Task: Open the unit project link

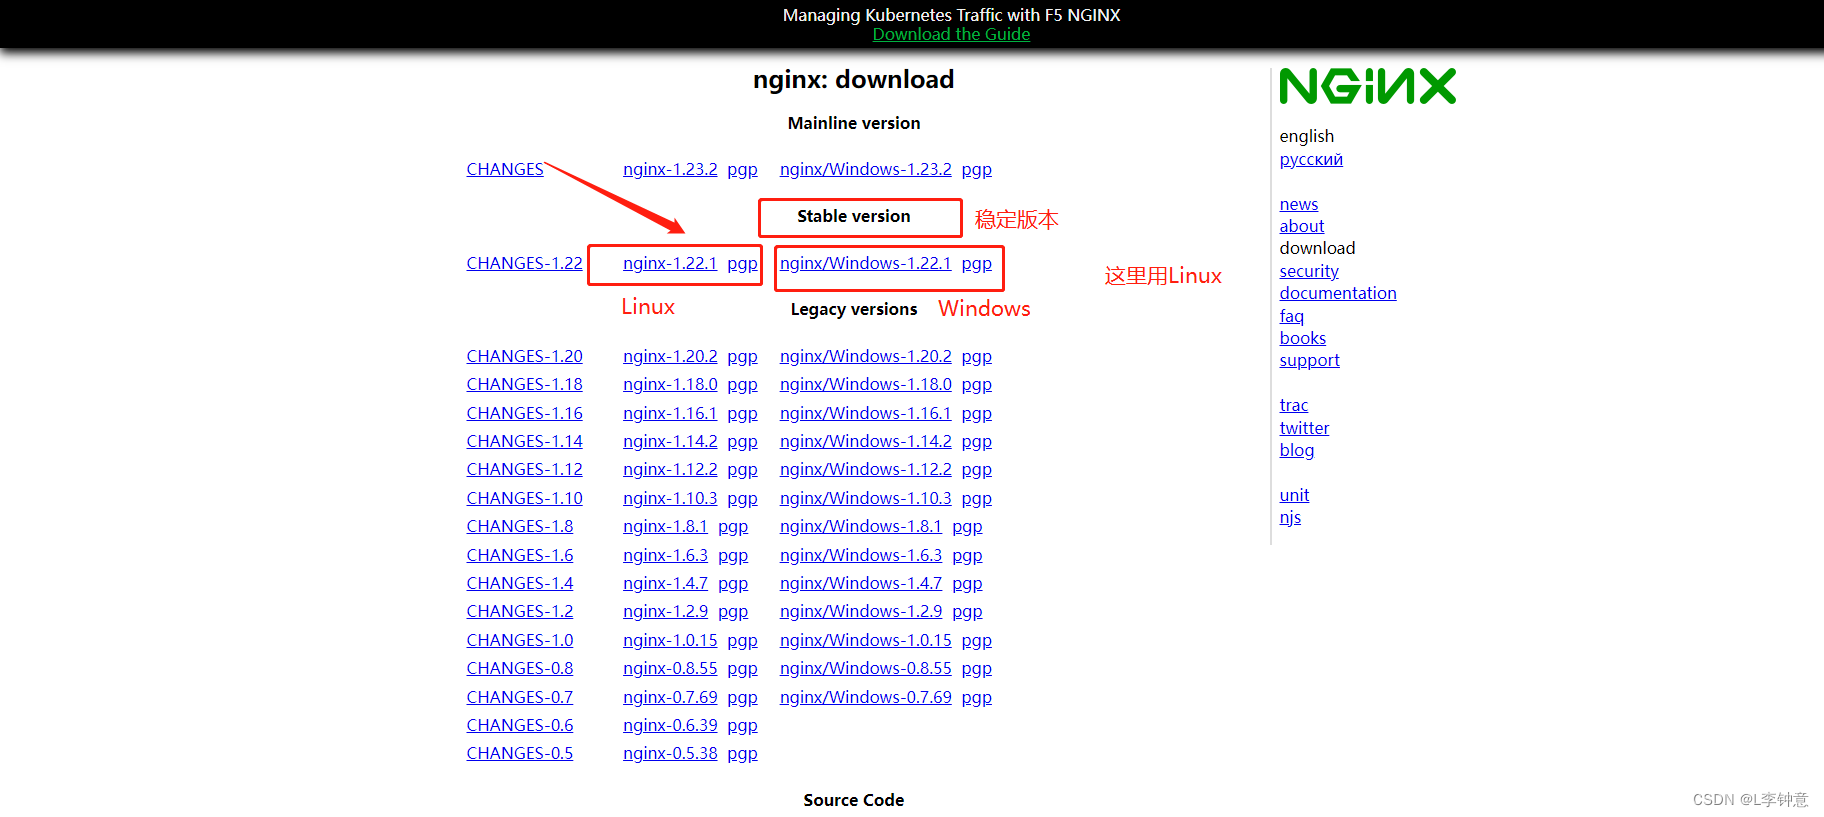Action: tap(1294, 495)
